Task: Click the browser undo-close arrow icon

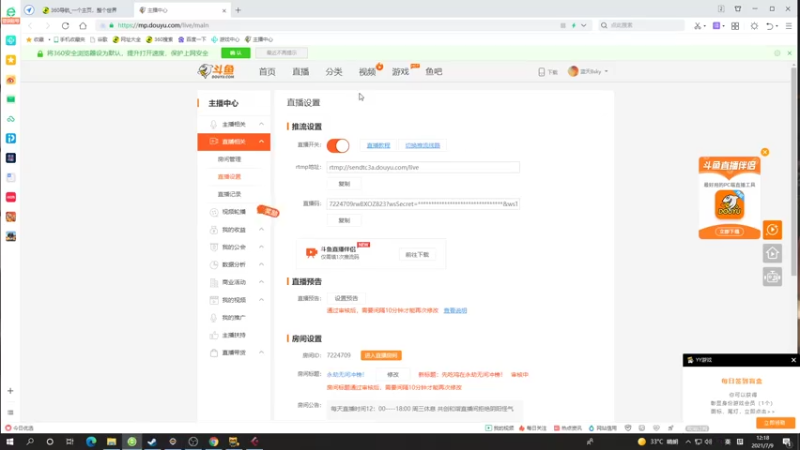Action: [770, 26]
